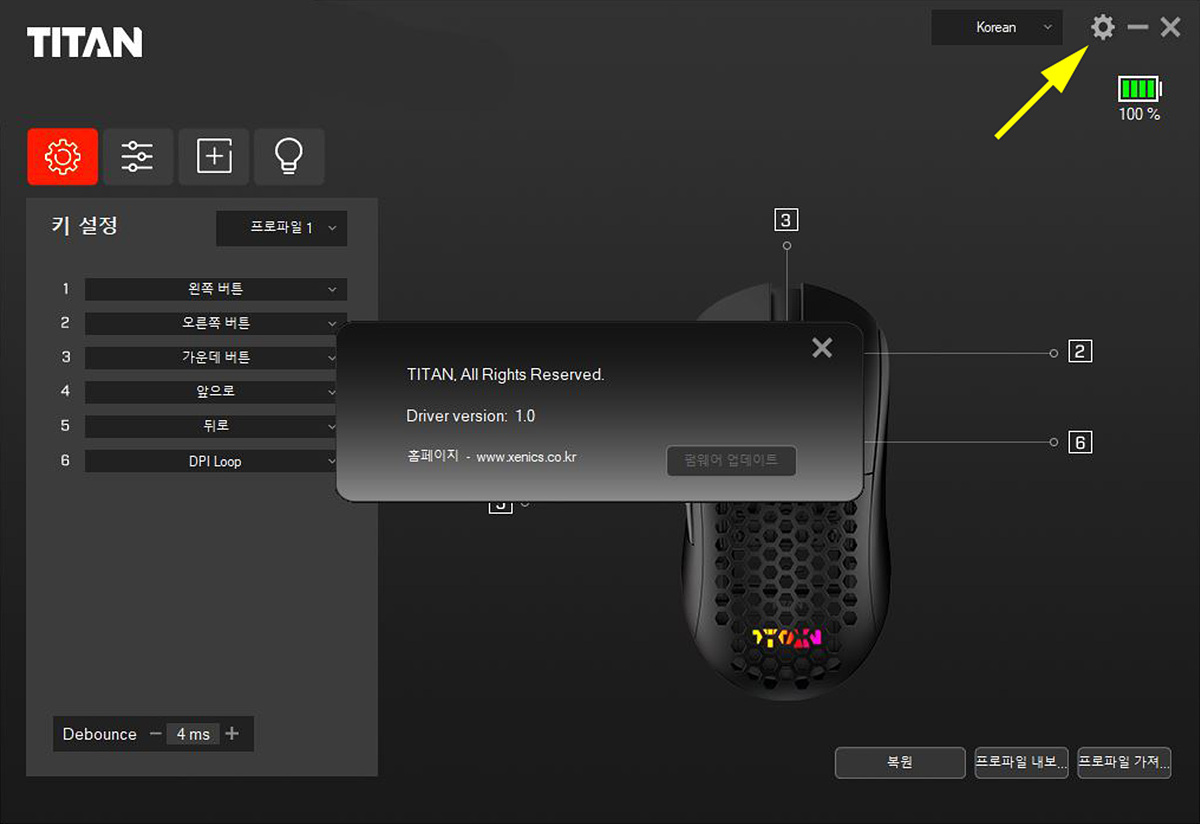Click mouse button marker 3
1200x824 pixels.
coord(786,220)
